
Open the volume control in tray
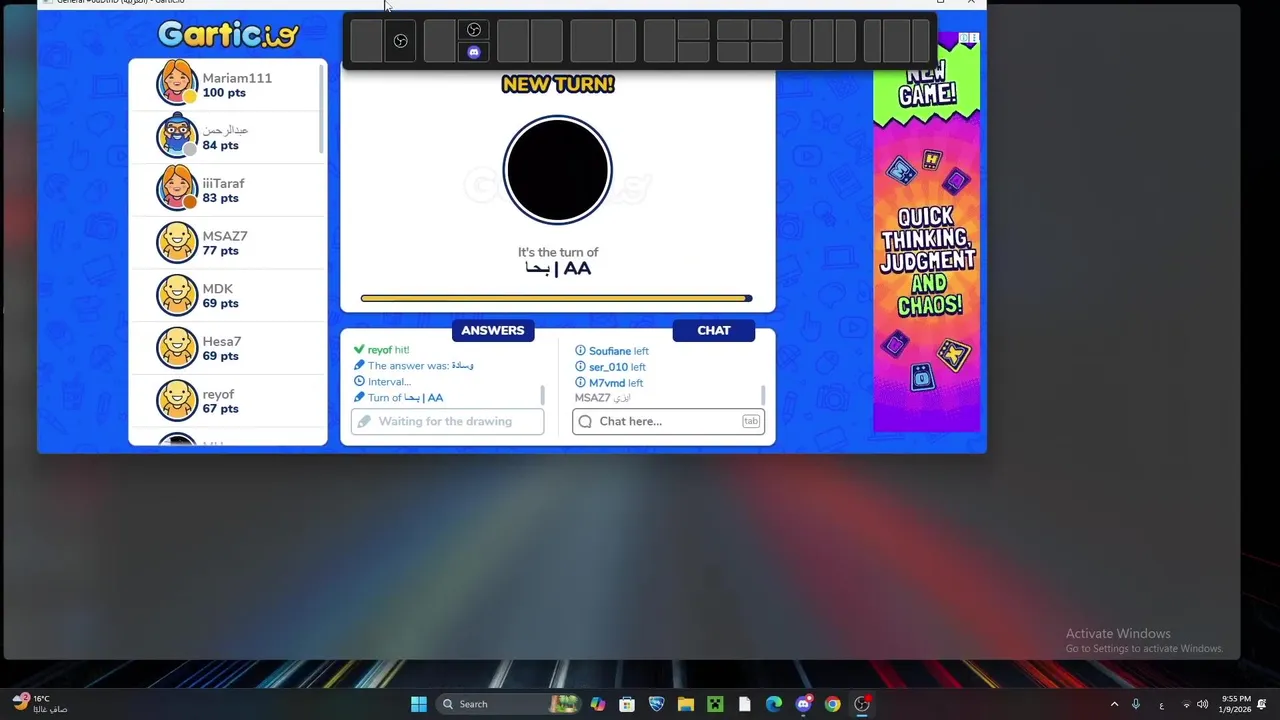point(1202,704)
